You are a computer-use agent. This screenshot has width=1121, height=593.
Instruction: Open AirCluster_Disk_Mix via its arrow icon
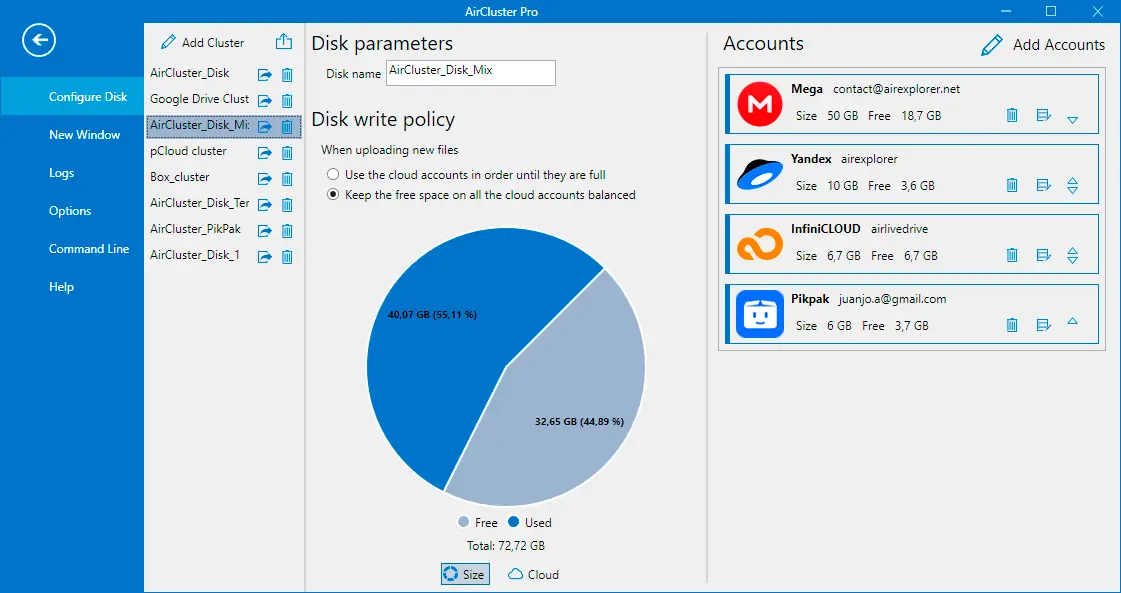[265, 127]
